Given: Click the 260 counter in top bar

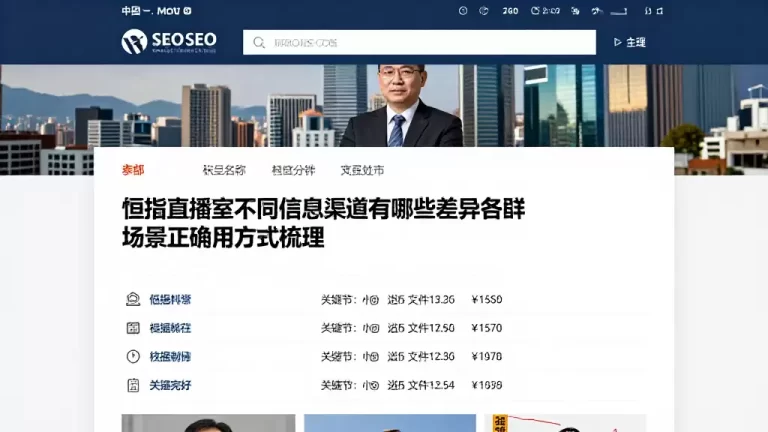Looking at the screenshot, I should tap(510, 11).
